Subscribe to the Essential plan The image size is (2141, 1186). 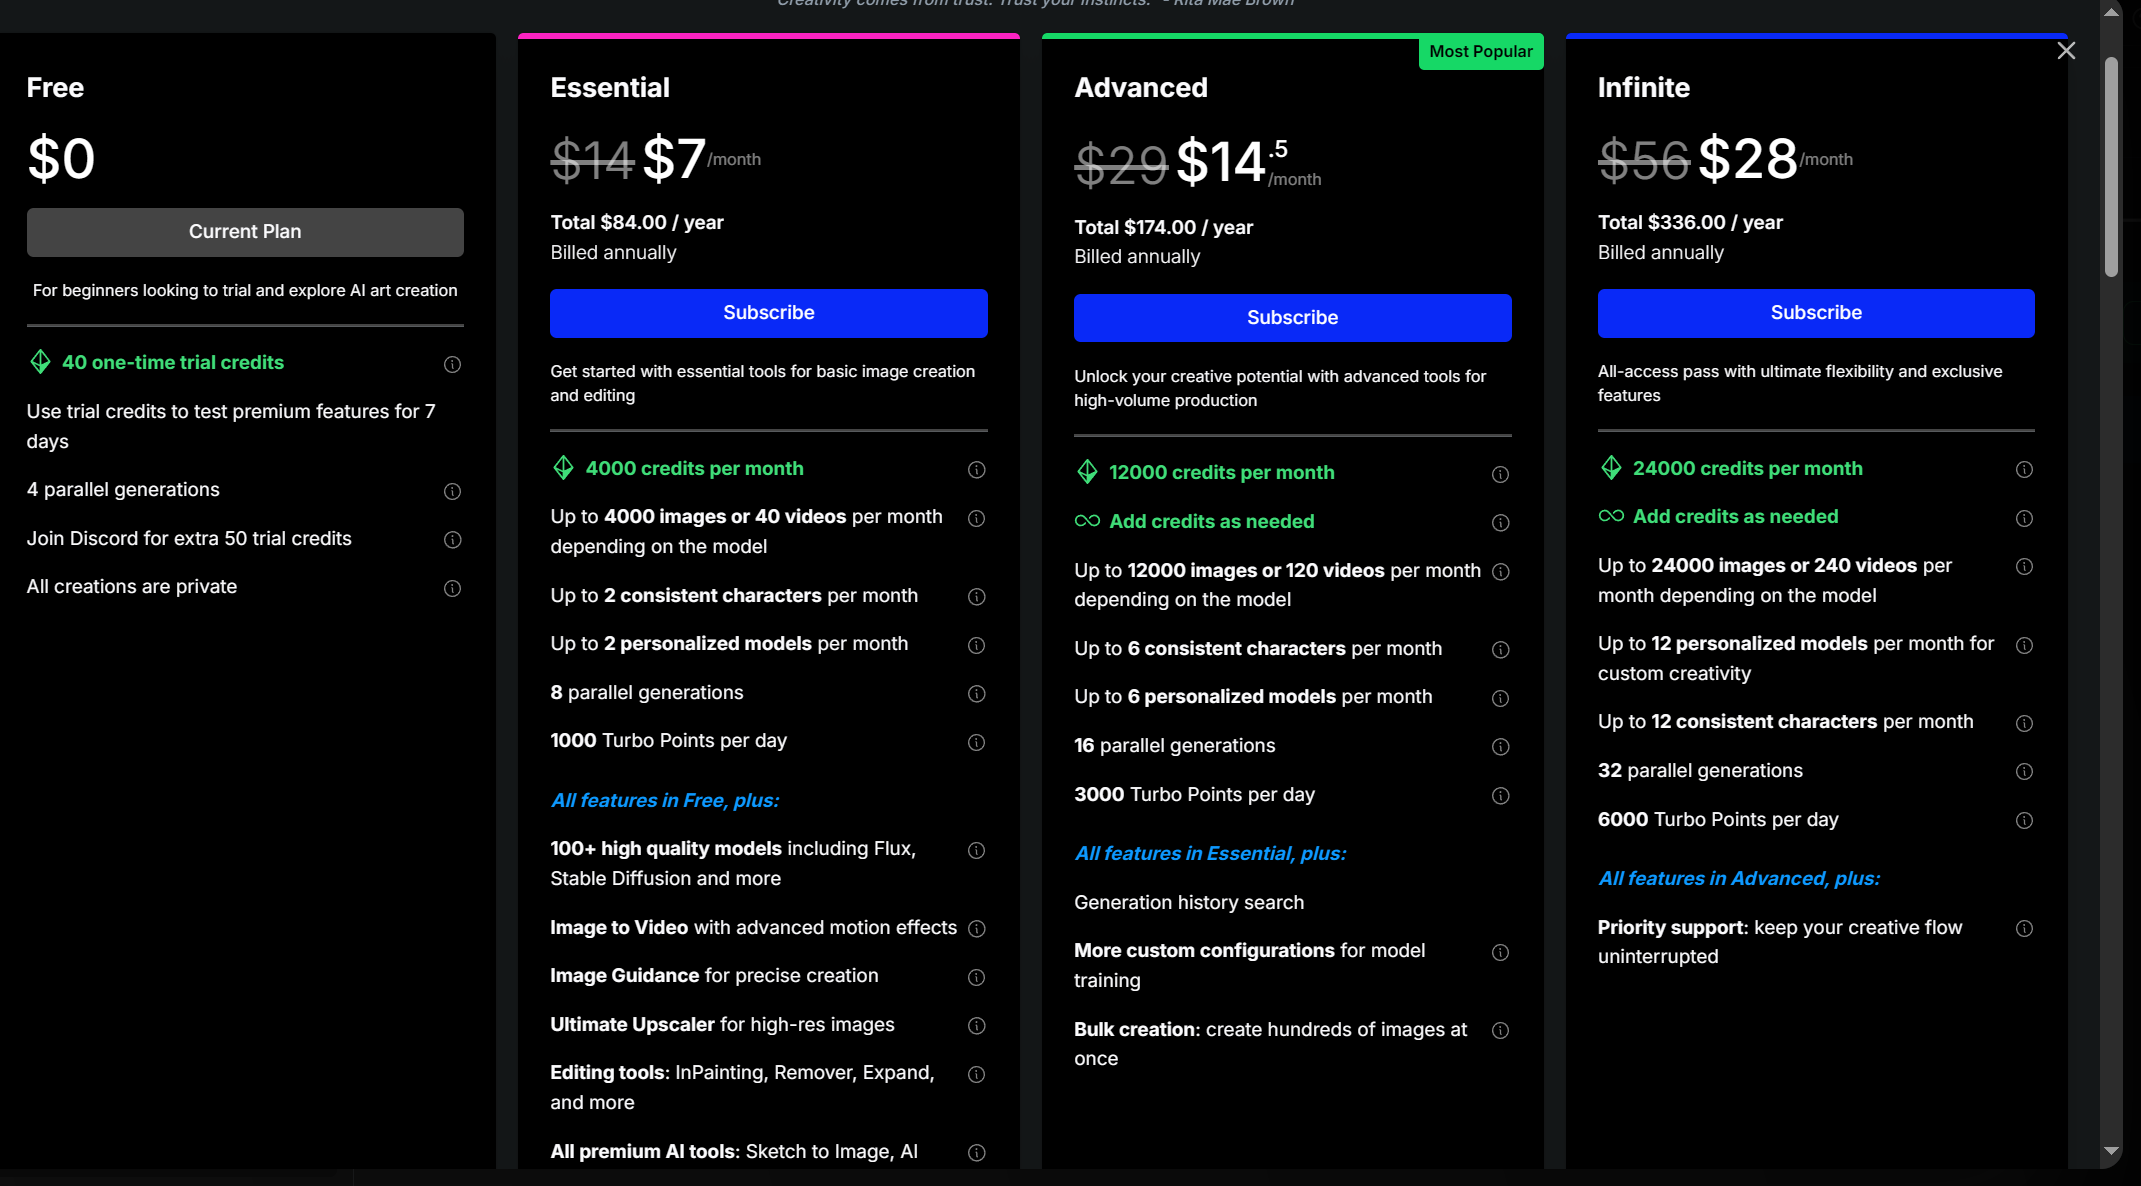(x=768, y=313)
